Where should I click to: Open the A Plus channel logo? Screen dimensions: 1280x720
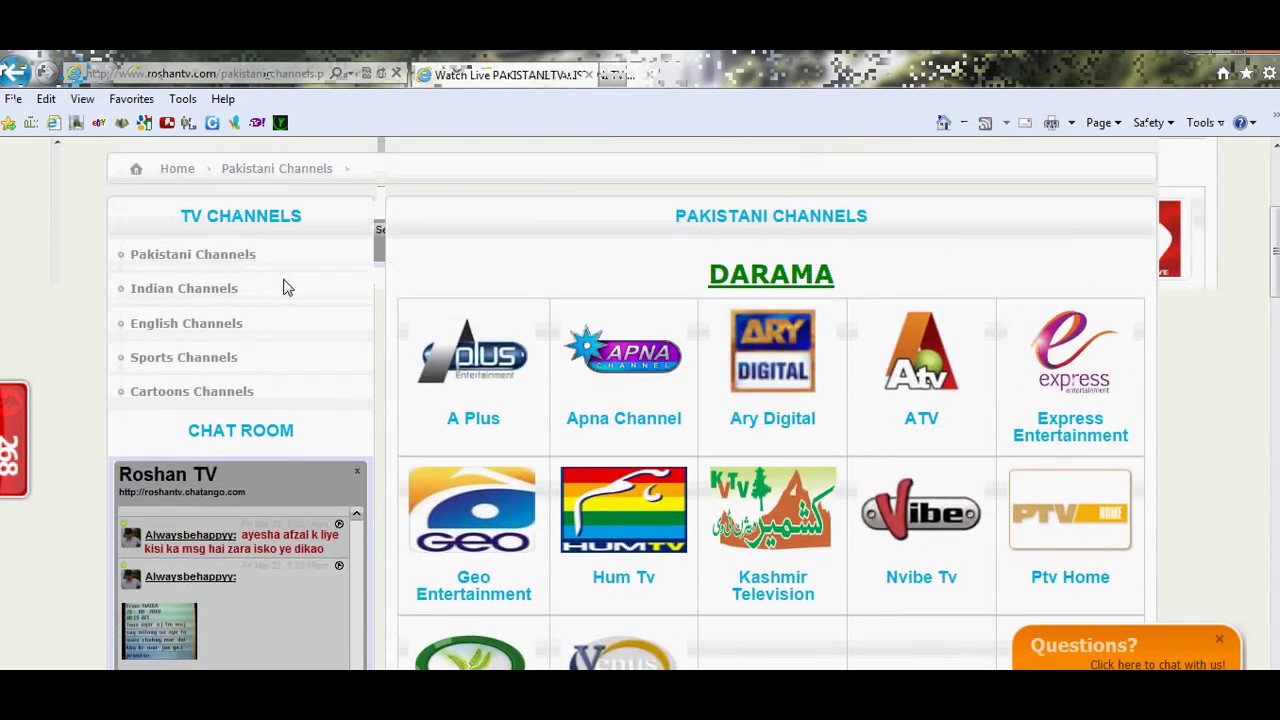click(473, 352)
